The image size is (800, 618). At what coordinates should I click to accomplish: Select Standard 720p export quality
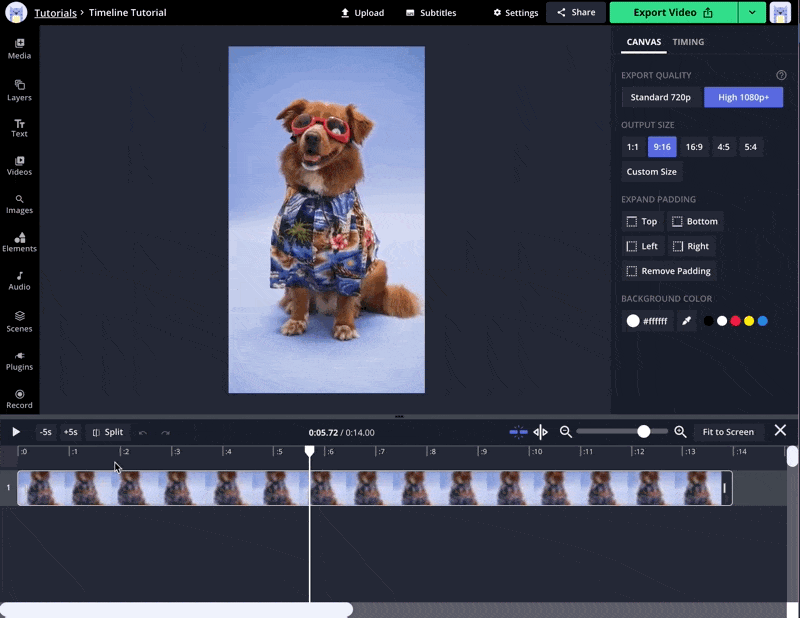(x=661, y=97)
